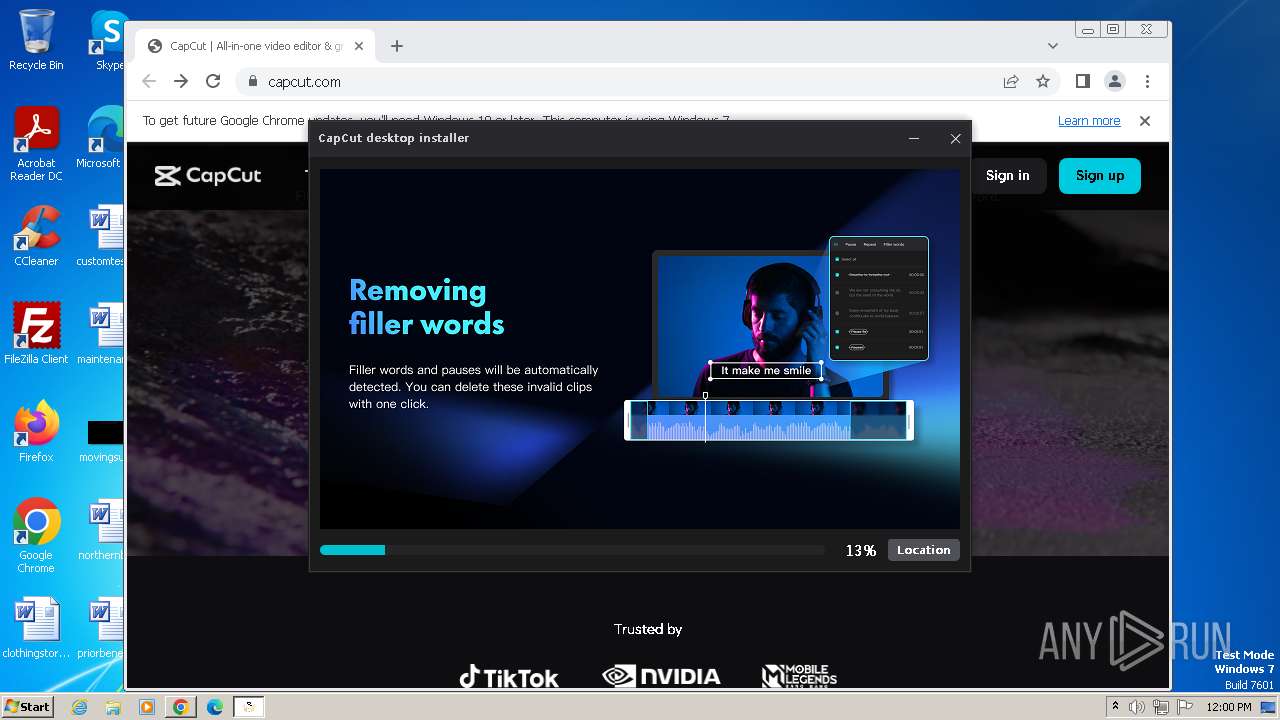Open Microsoft Edge from the taskbar
The image size is (1280, 720).
(x=215, y=707)
